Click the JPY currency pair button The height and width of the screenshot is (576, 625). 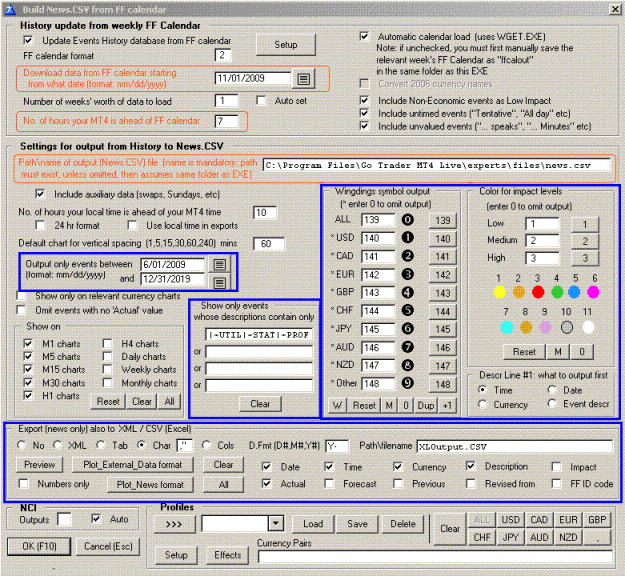coord(510,537)
